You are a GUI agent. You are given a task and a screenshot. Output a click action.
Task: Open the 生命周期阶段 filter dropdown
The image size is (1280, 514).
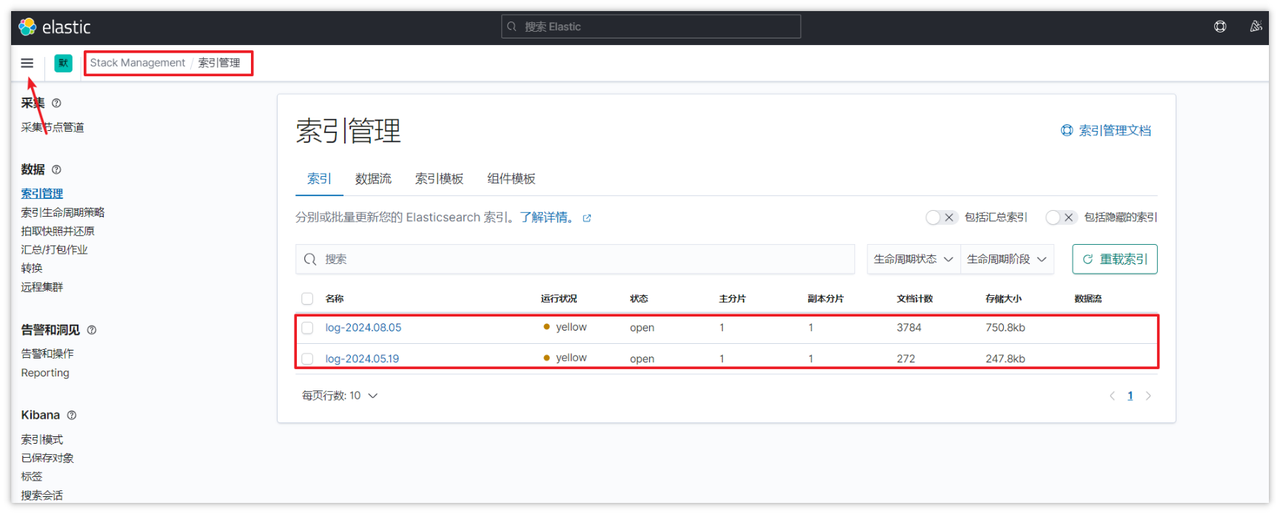pos(1007,259)
